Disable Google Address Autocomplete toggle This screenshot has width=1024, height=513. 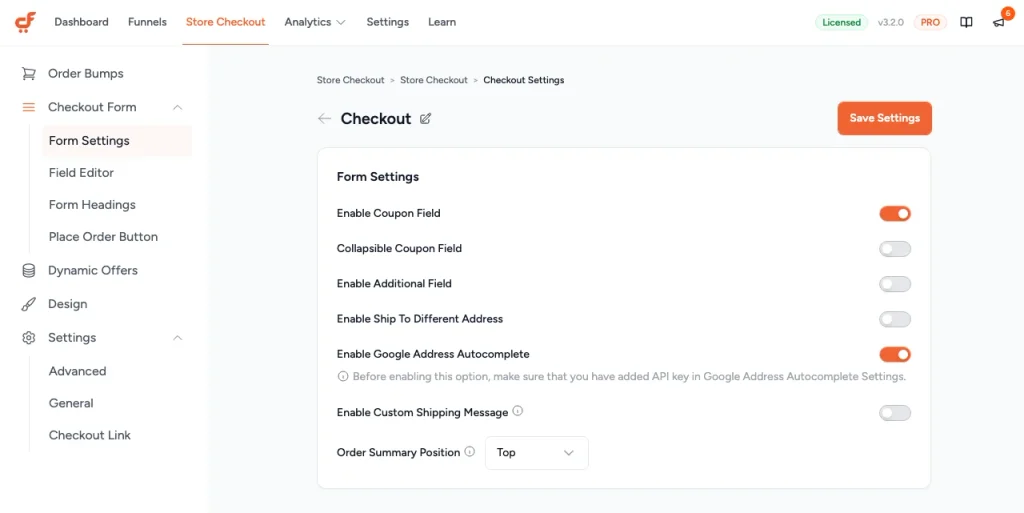point(895,354)
